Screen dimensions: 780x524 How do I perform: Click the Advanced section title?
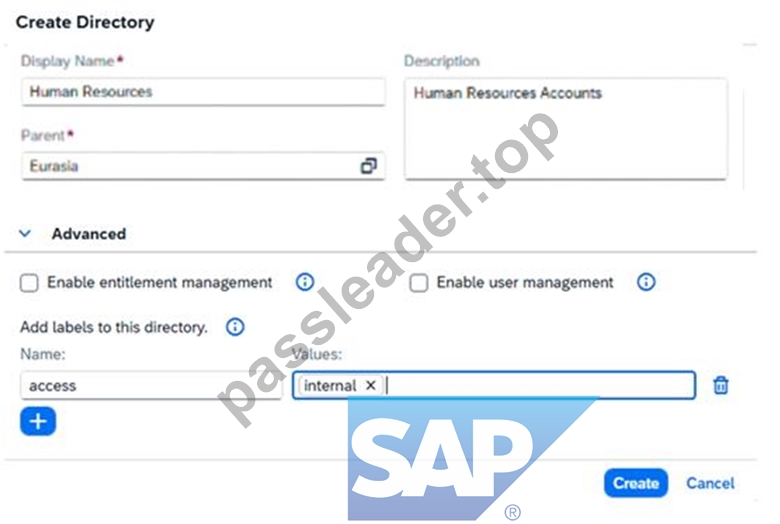(89, 234)
